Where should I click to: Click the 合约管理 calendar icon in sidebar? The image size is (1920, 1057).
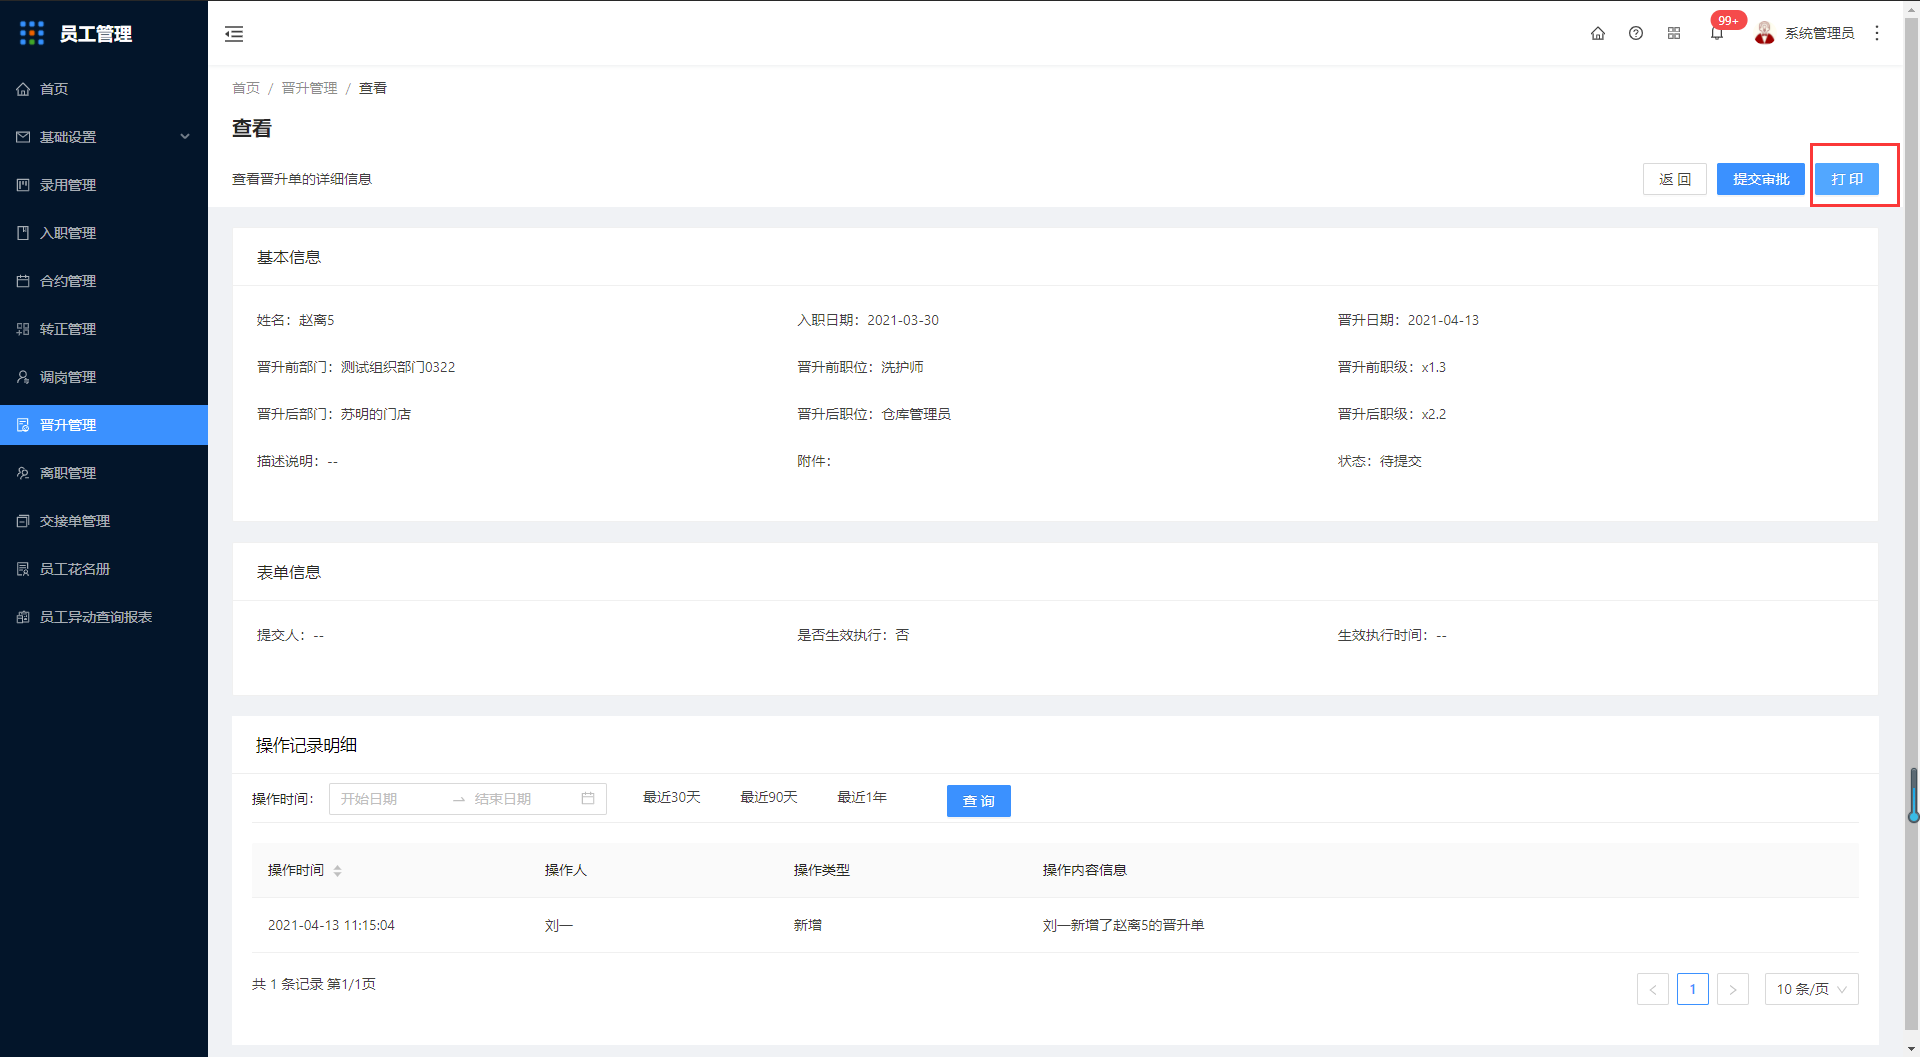click(x=23, y=281)
